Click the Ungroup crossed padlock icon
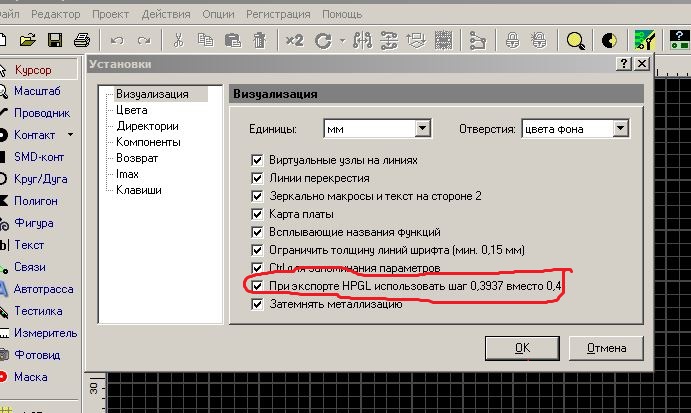Viewport: 691px width, 413px height. pyautogui.click(x=539, y=41)
